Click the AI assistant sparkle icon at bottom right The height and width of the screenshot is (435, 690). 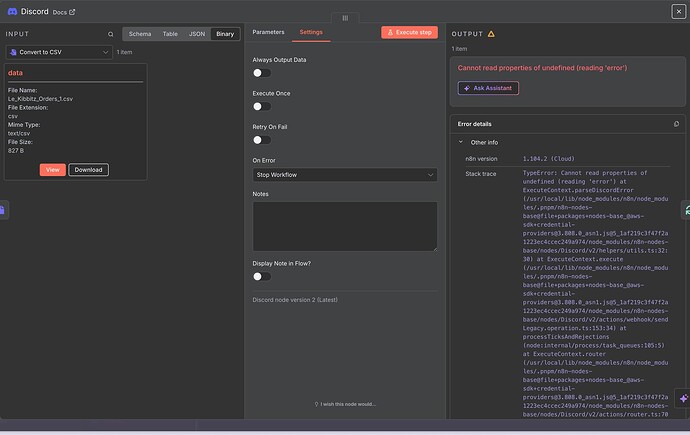tap(683, 398)
